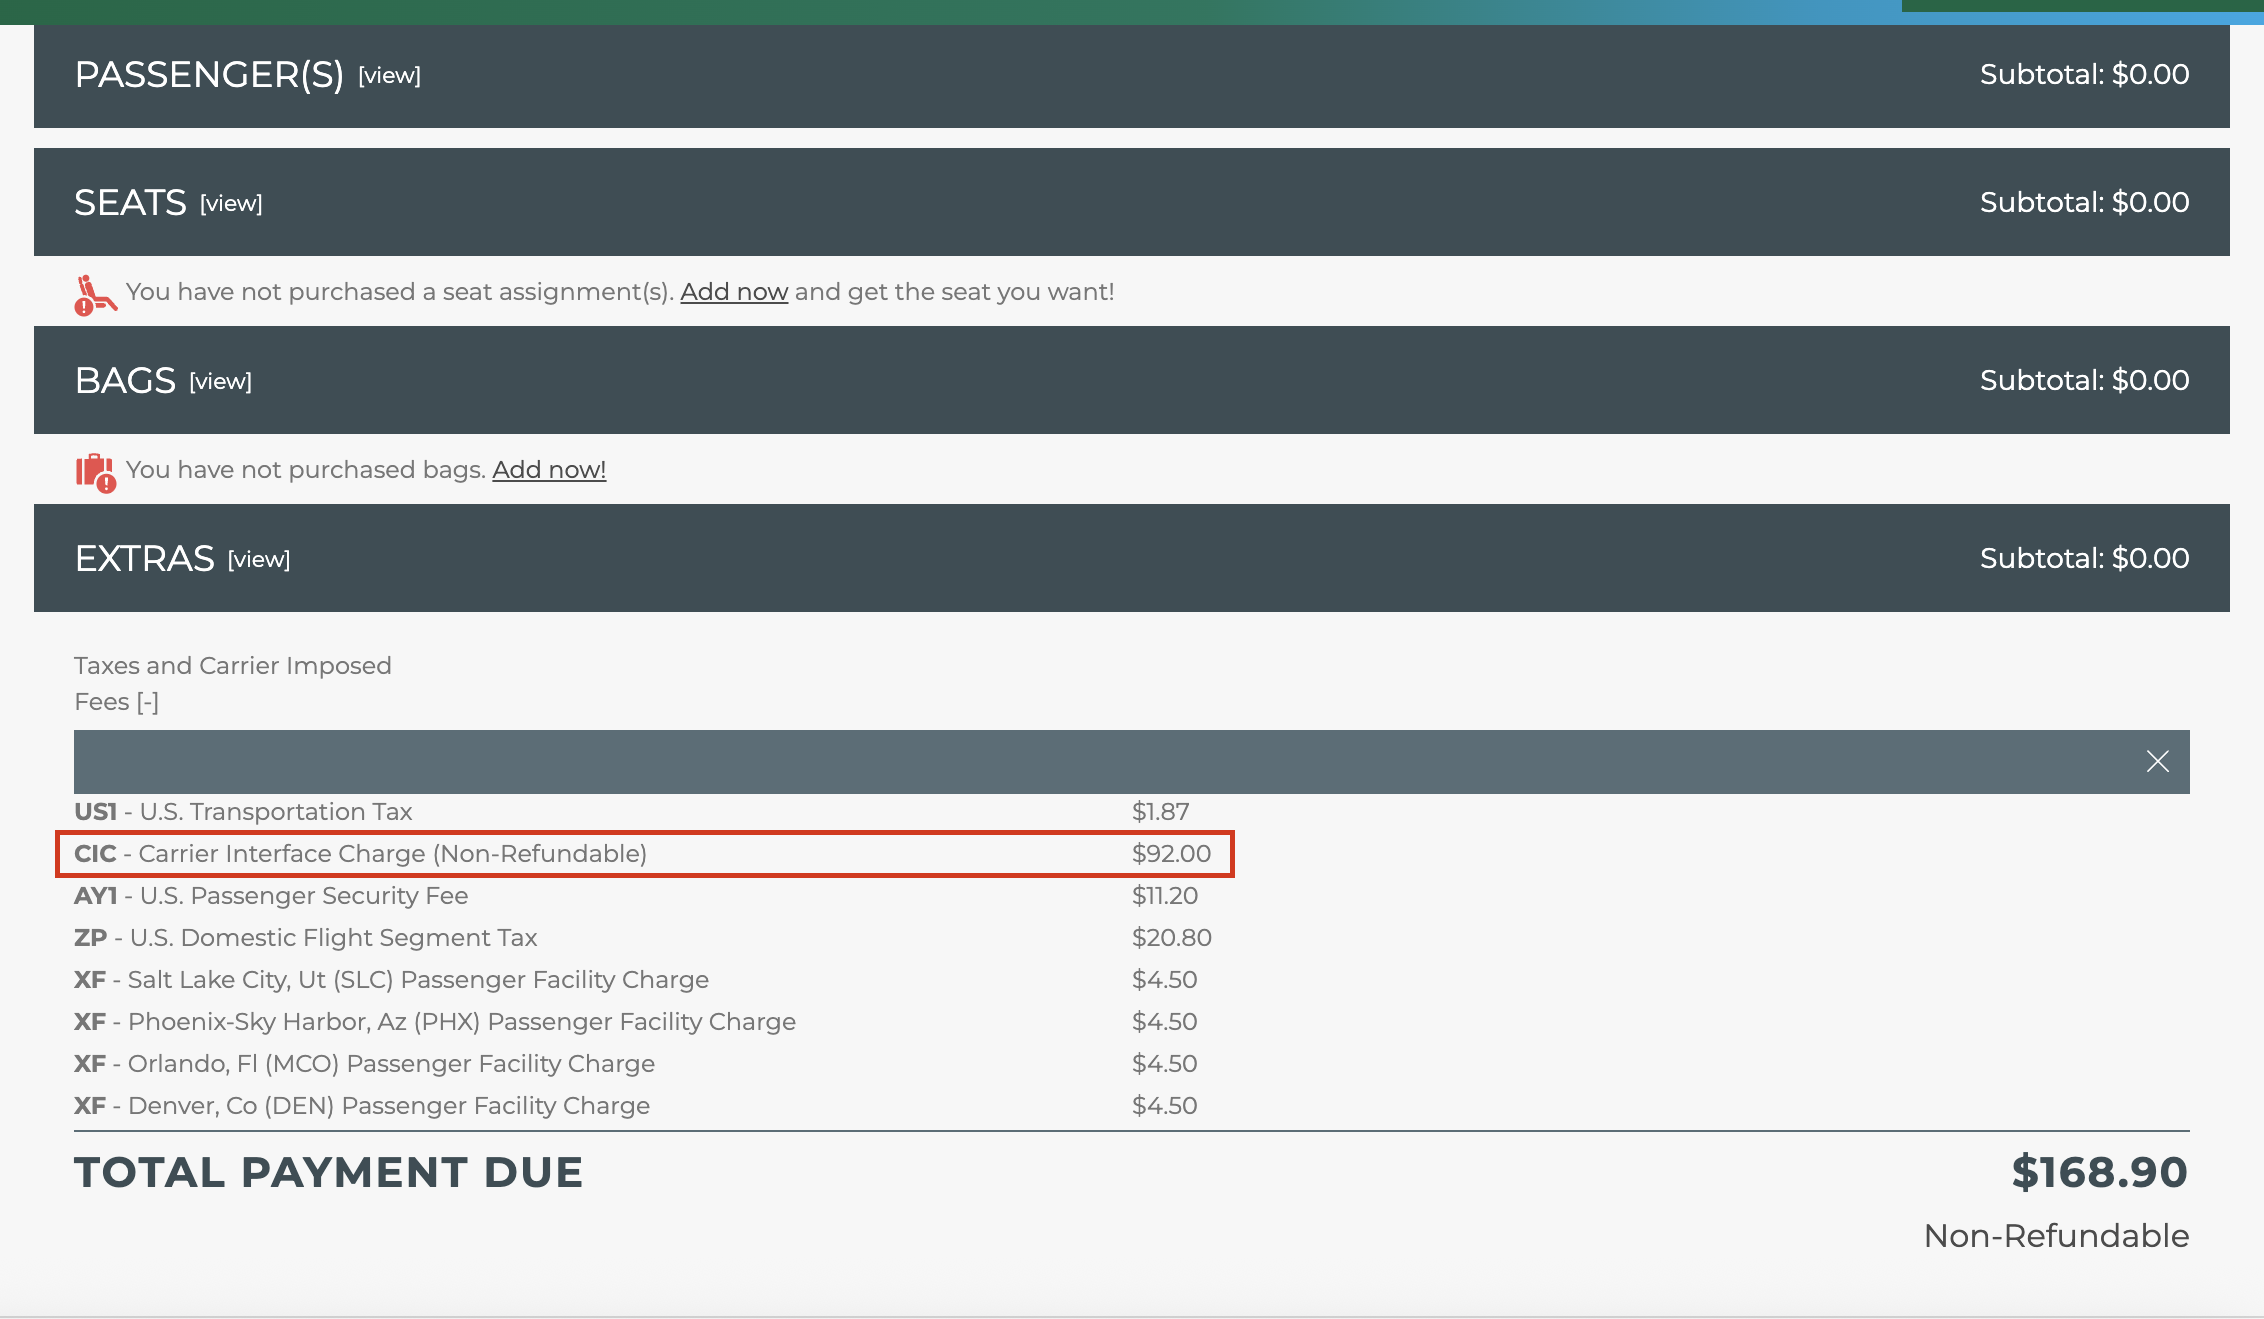2264x1319 pixels.
Task: Select the Carrier Interface Charge row
Action: 644,854
